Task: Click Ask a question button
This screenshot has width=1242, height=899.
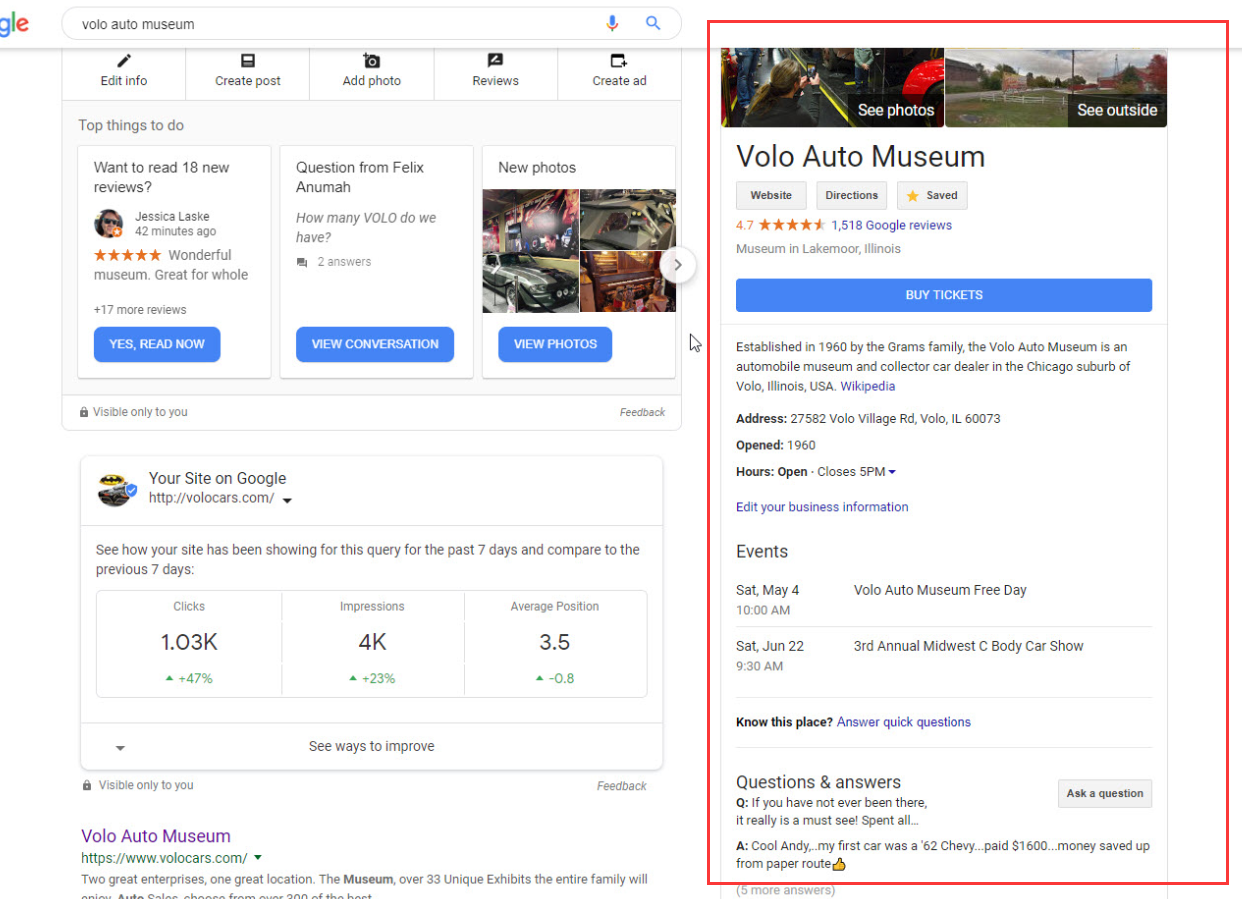Action: [x=1105, y=793]
